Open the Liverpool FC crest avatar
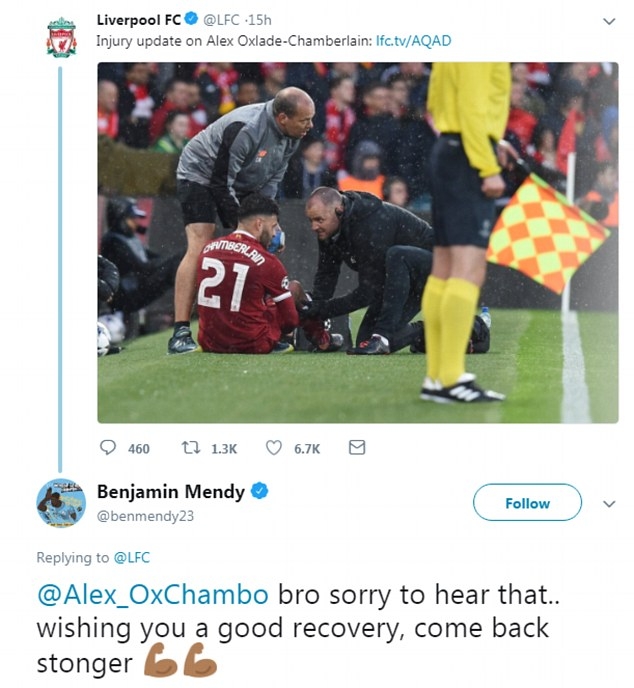 point(61,37)
